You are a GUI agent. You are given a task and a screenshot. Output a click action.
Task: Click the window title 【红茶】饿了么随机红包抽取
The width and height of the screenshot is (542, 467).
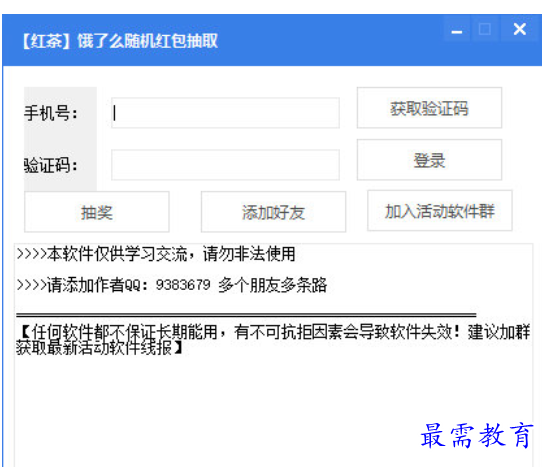(120, 41)
